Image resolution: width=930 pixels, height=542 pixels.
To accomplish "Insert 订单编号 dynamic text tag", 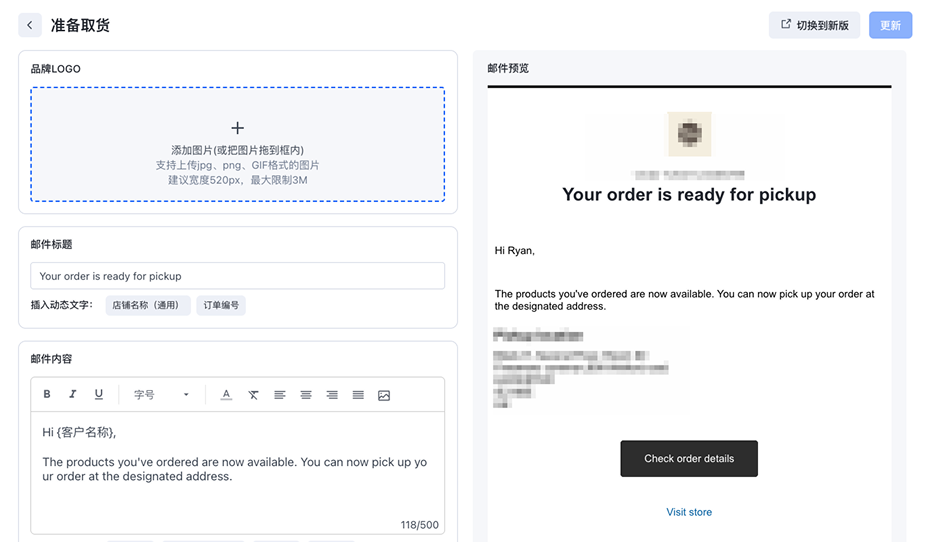I will point(221,305).
